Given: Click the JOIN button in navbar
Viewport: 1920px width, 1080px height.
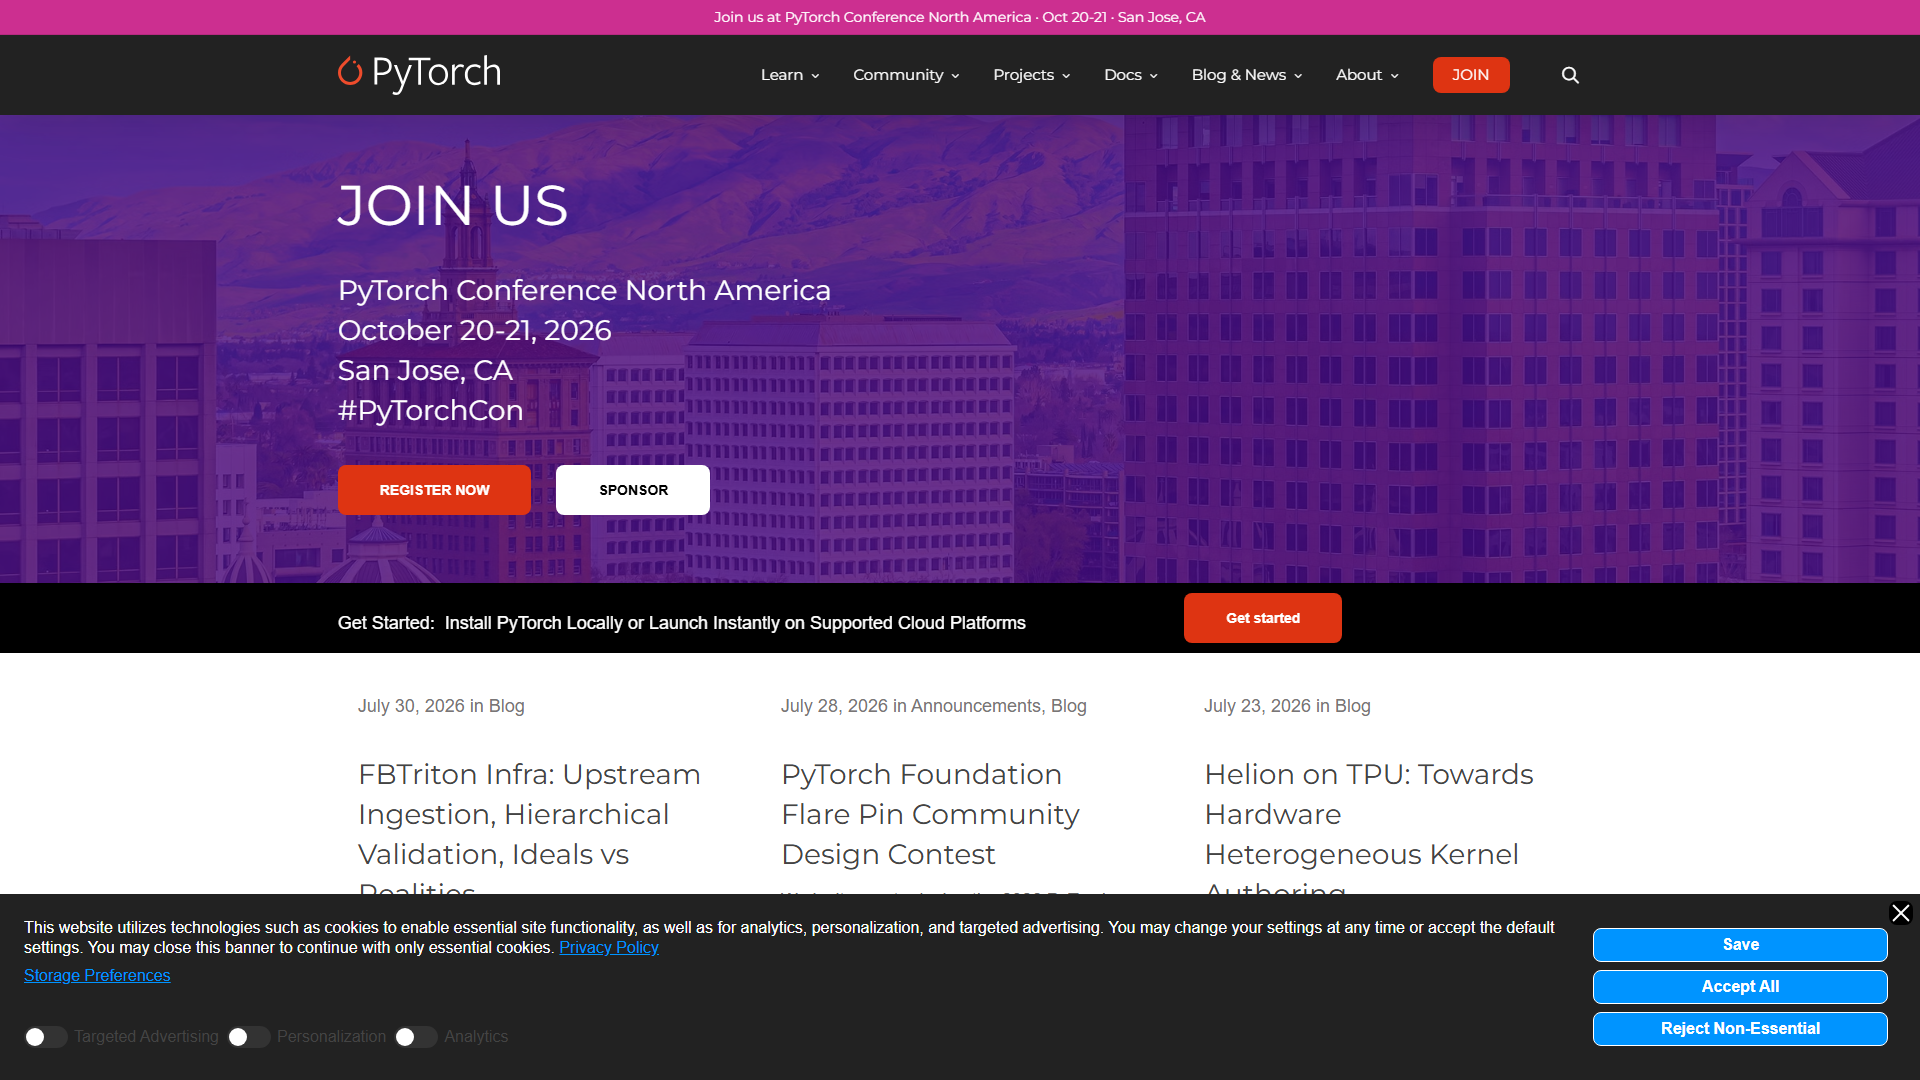Looking at the screenshot, I should click(1470, 75).
